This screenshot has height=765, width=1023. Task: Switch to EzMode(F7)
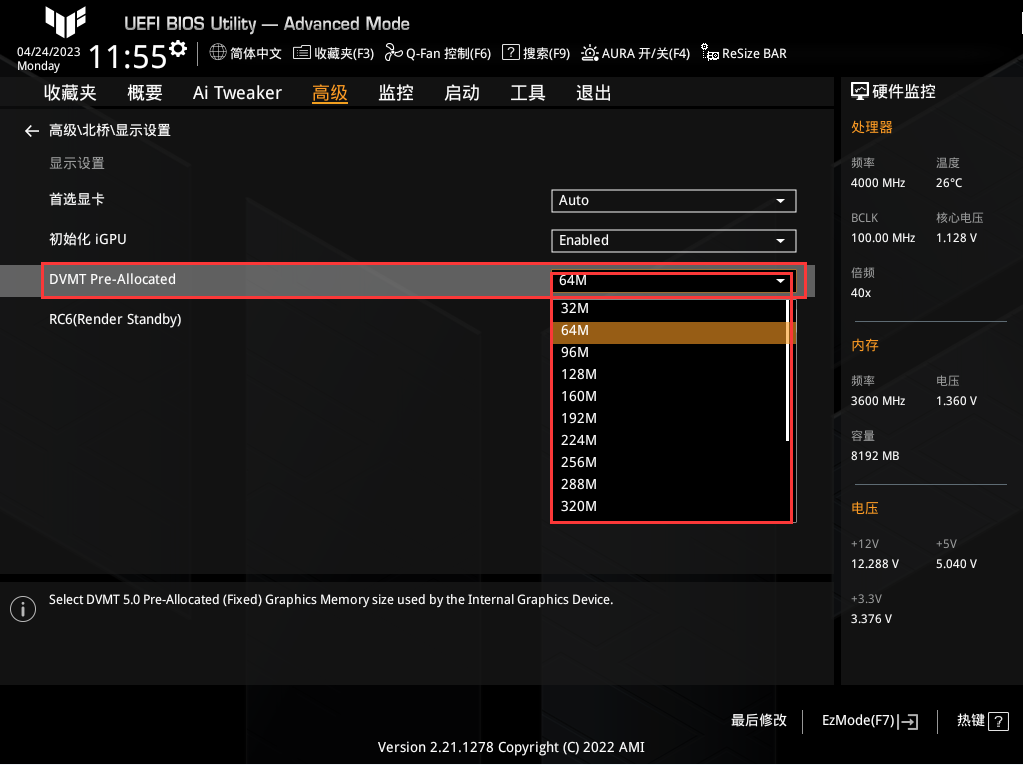869,721
